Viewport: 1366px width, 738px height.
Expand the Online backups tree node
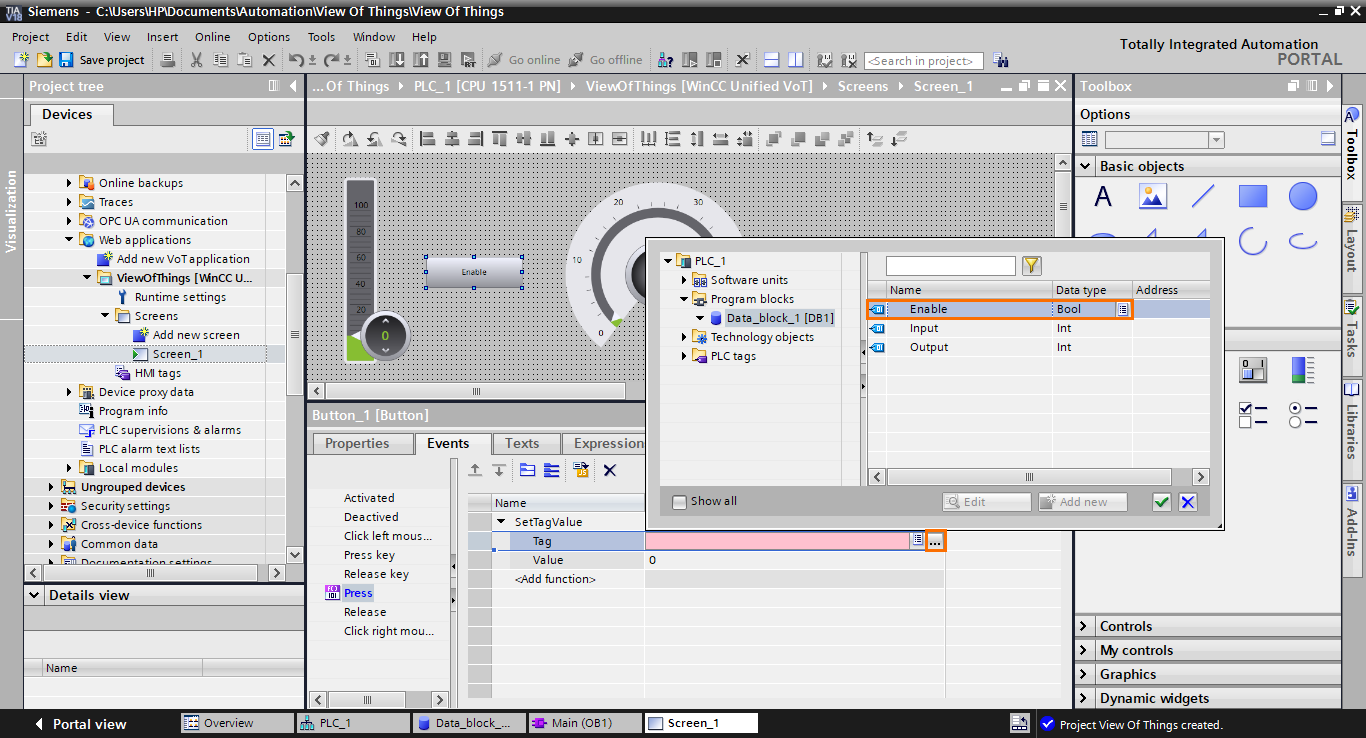[70, 183]
